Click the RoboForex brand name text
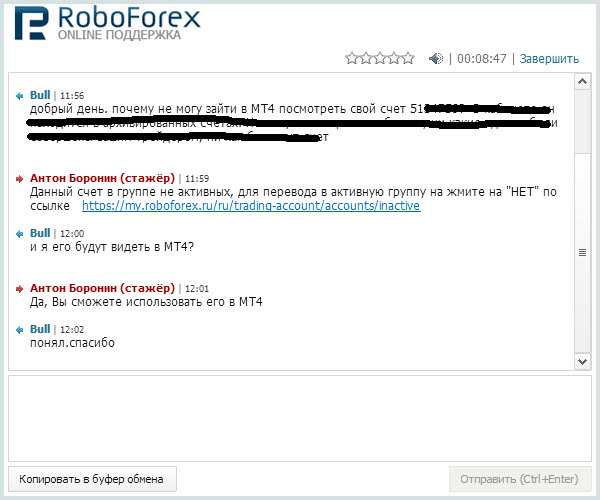This screenshot has height=500, width=600. (129, 18)
